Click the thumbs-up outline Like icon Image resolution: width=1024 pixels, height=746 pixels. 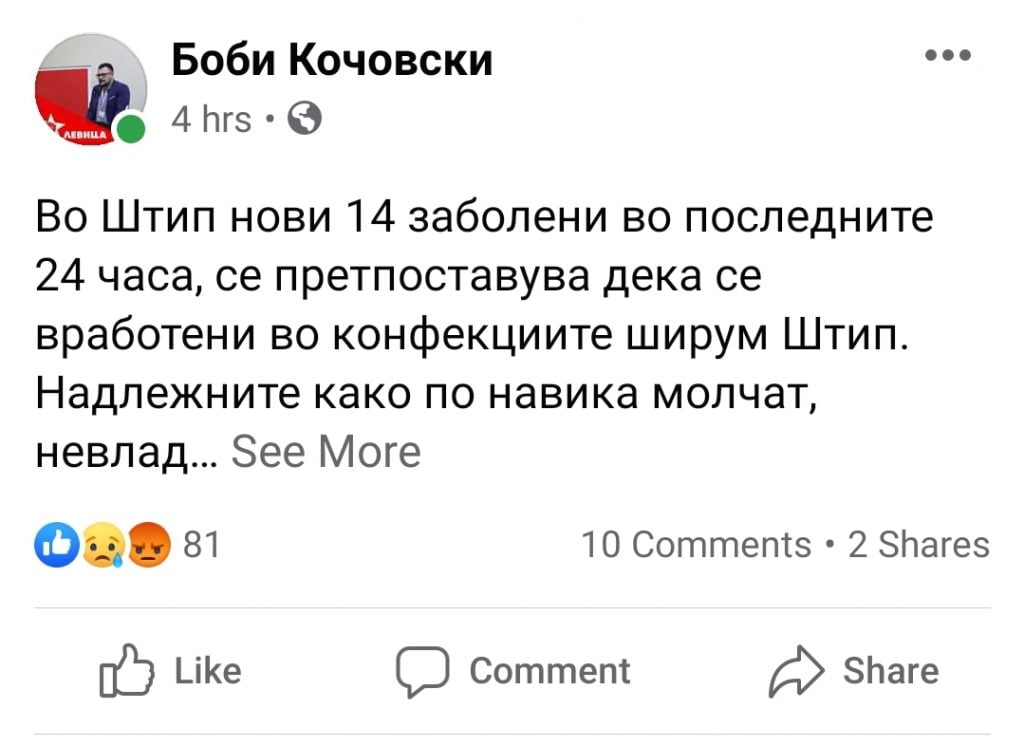tap(127, 672)
